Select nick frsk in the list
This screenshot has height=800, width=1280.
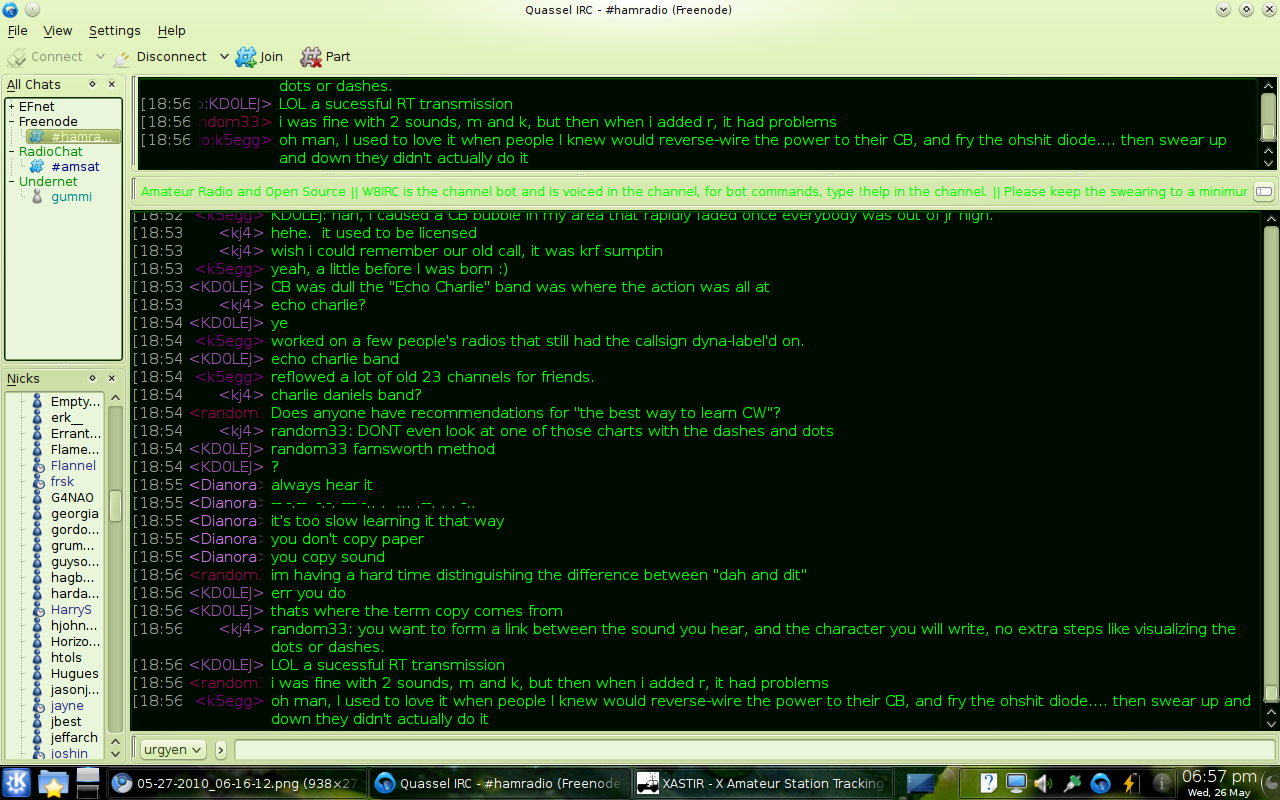(62, 482)
